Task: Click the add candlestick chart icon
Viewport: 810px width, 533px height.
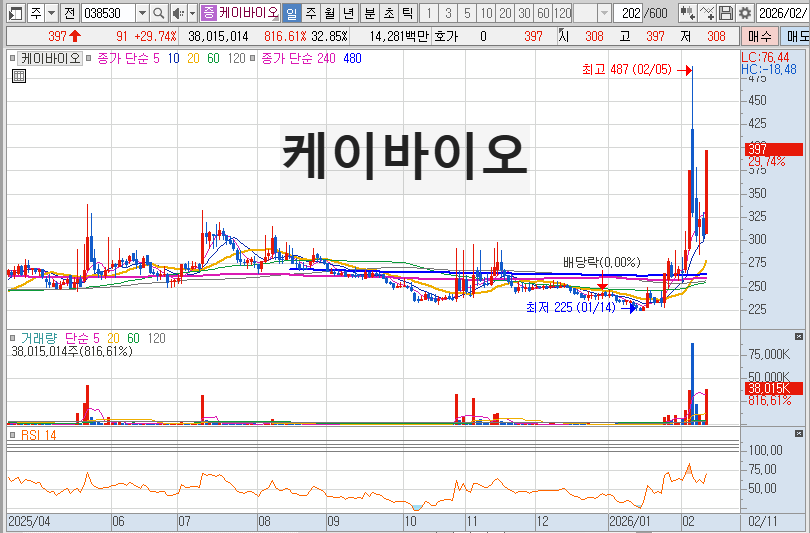Action: (x=688, y=13)
